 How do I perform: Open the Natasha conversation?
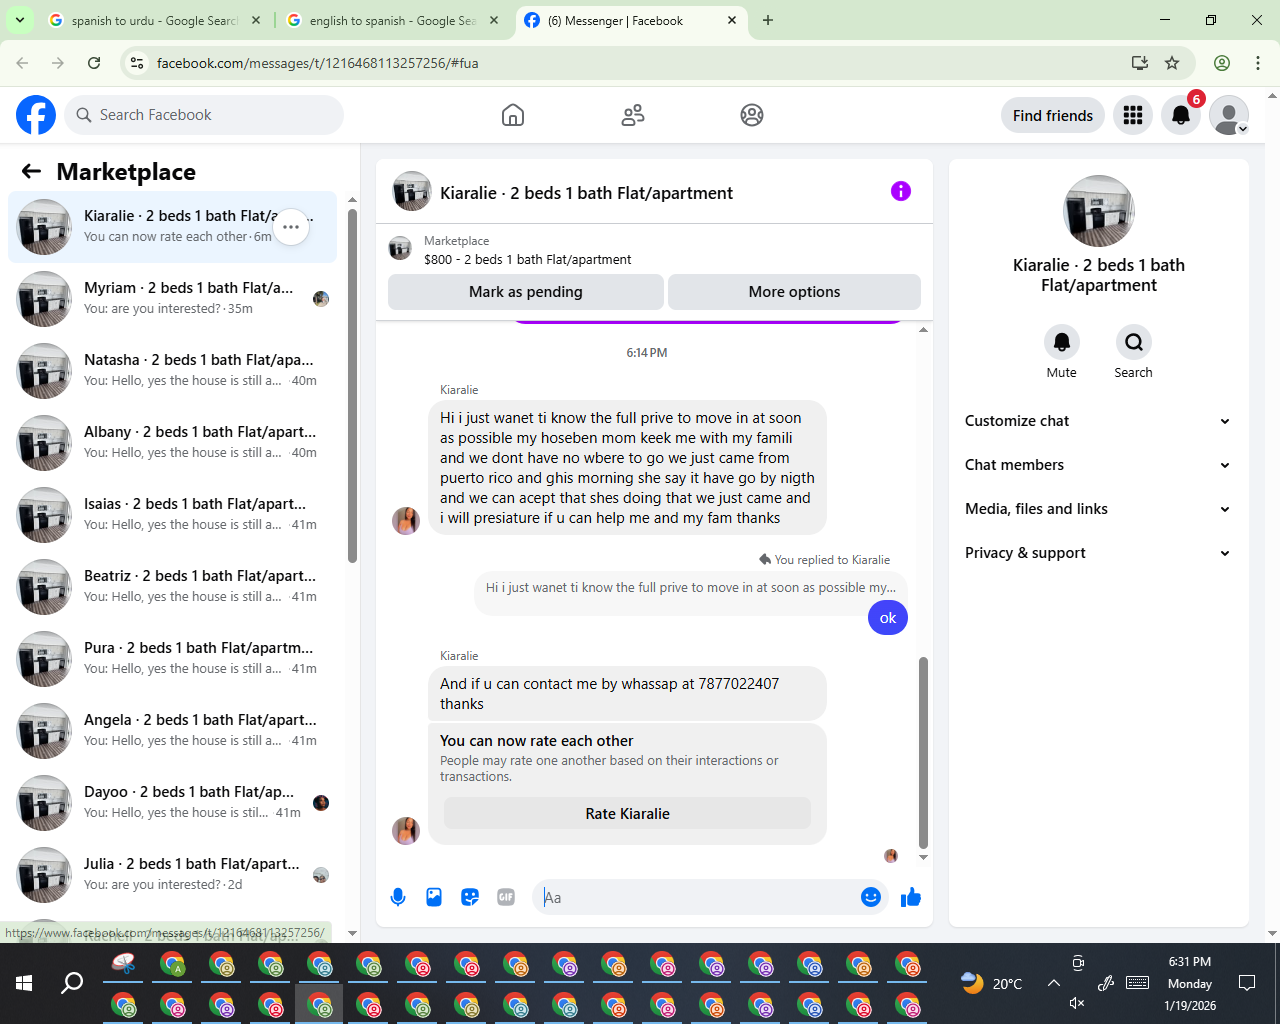click(x=172, y=370)
